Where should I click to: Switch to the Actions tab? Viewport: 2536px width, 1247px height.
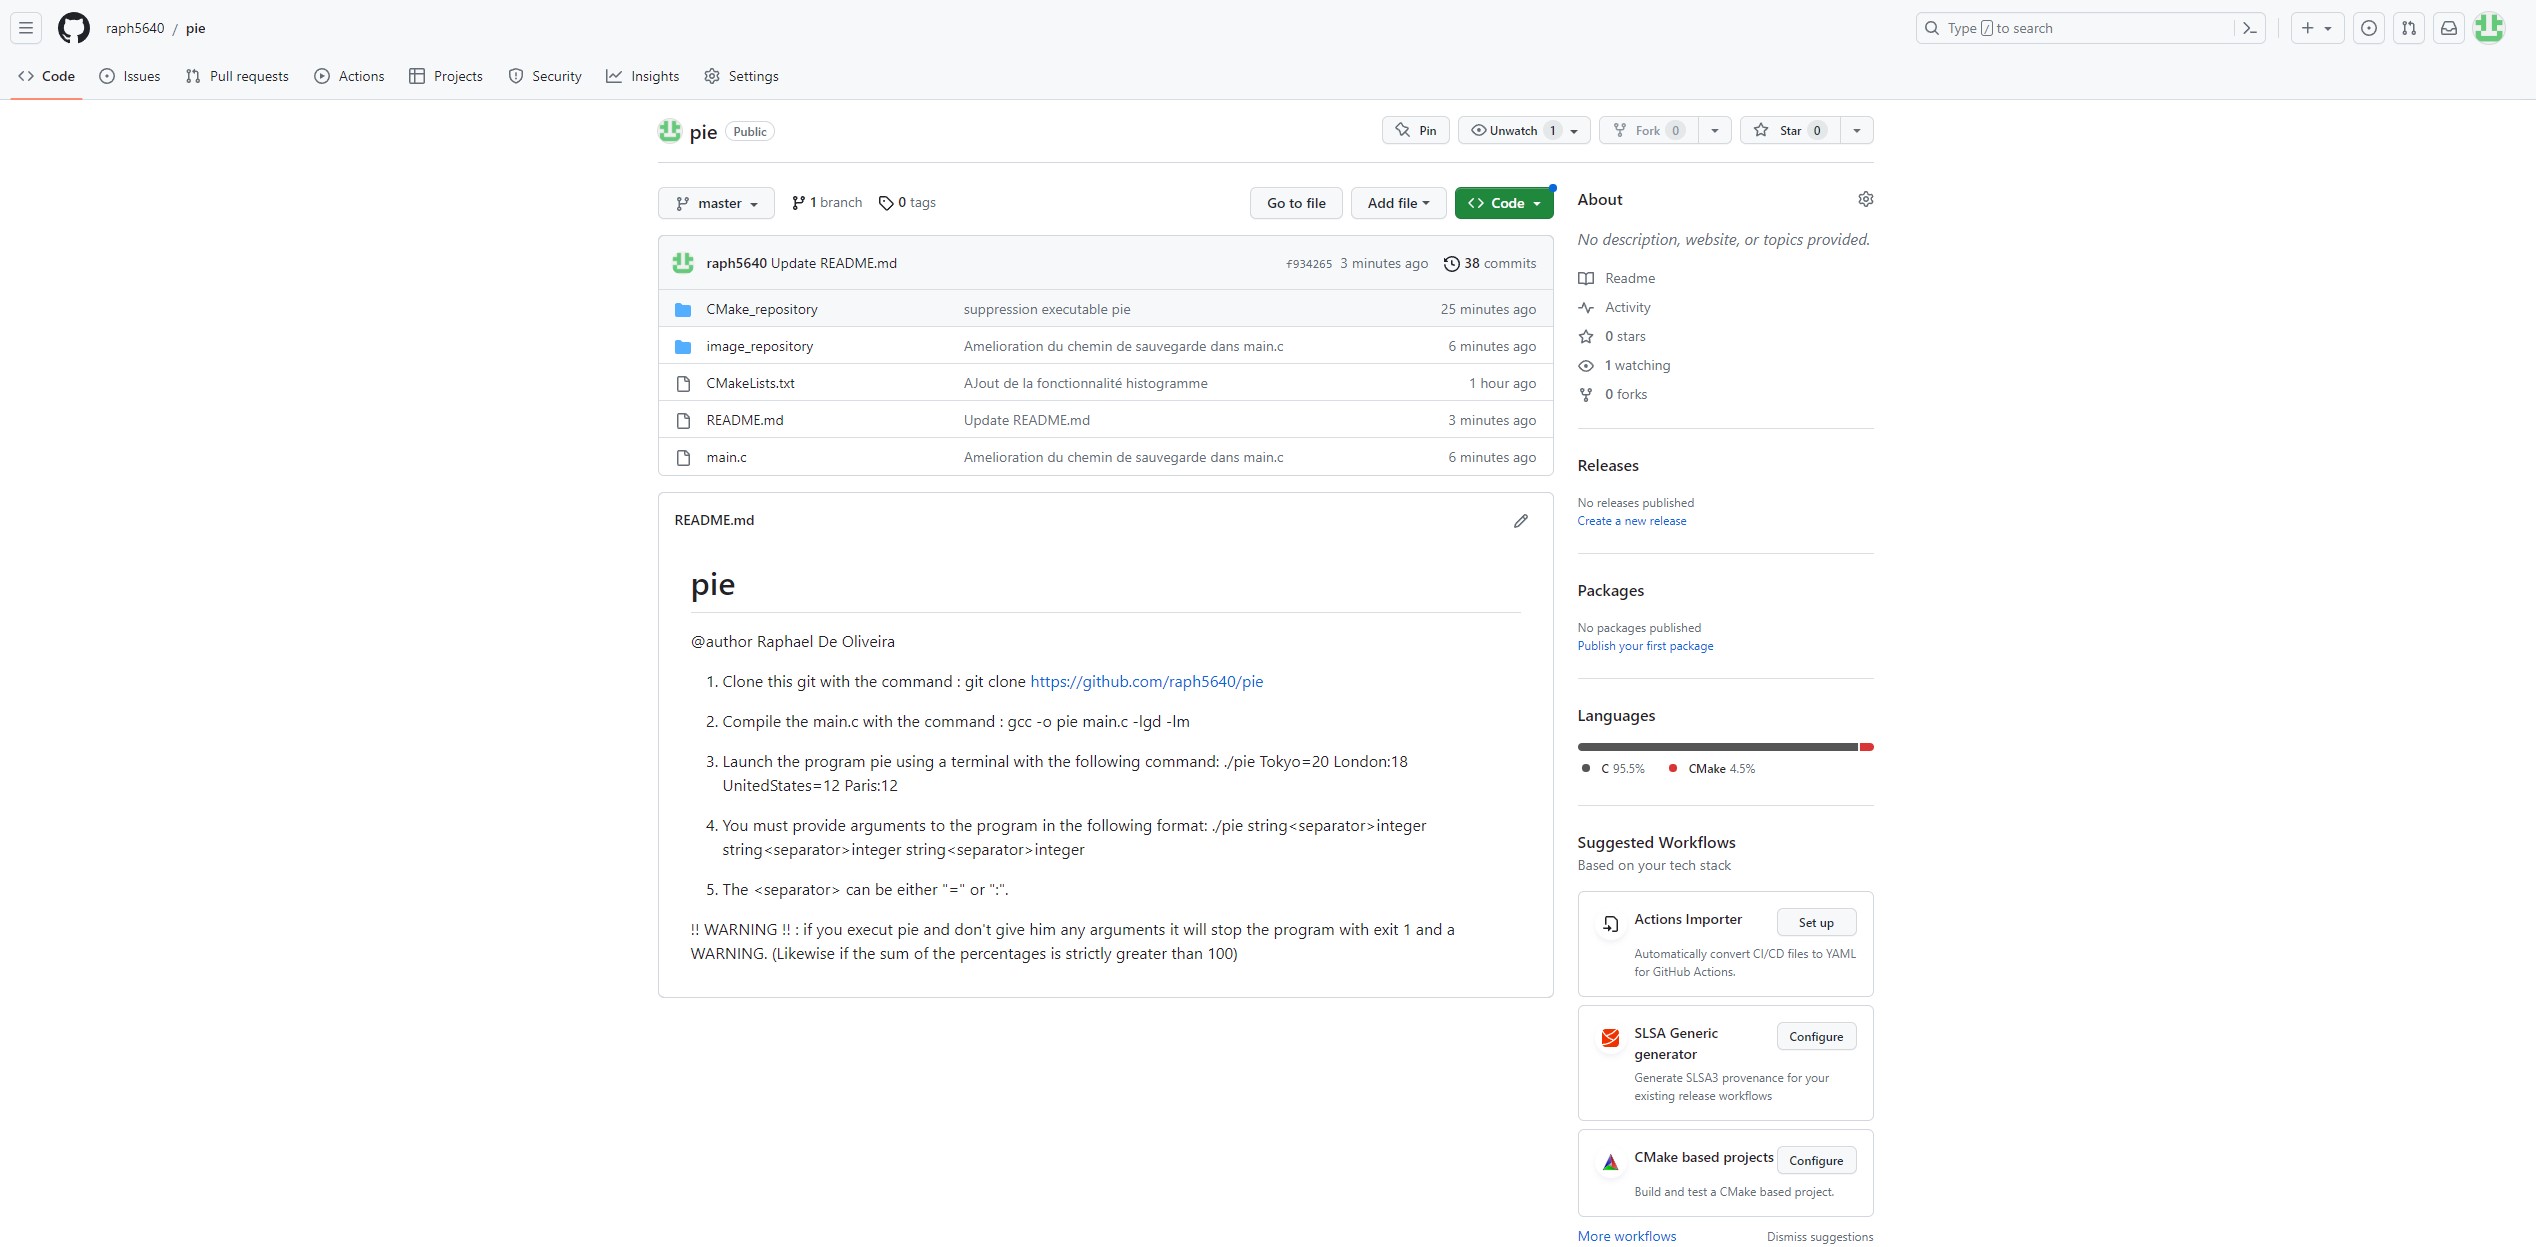[349, 76]
